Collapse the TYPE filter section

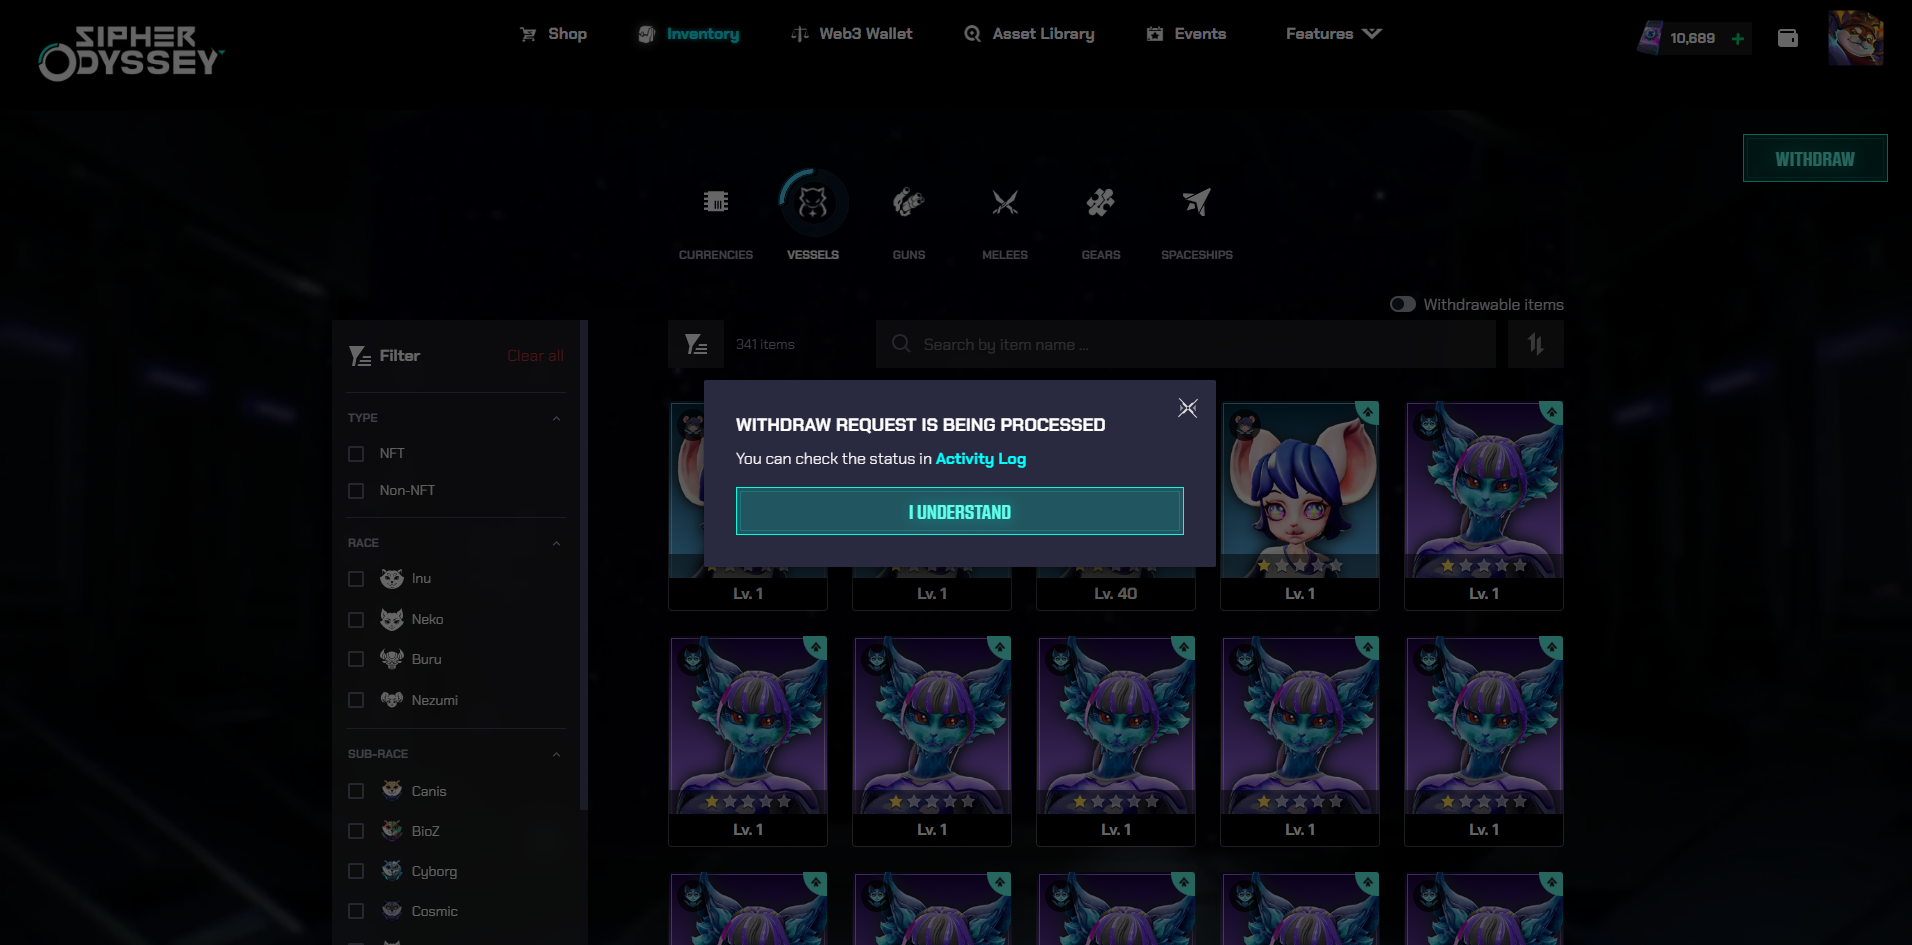point(557,418)
